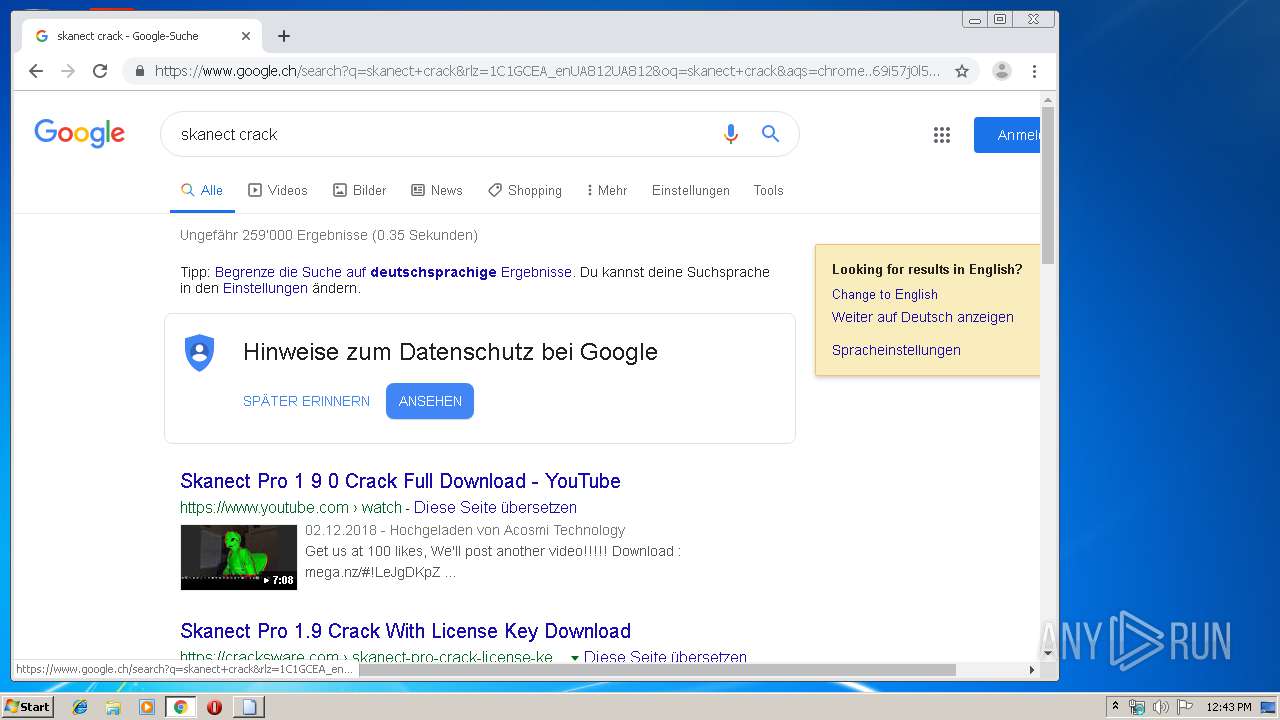Viewport: 1280px width, 720px height.
Task: Click the network tray icon
Action: pyautogui.click(x=1137, y=707)
